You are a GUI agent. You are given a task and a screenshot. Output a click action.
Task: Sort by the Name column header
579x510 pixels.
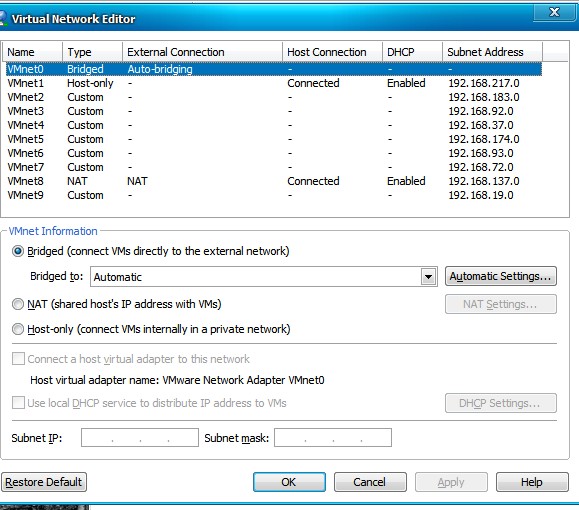32,52
